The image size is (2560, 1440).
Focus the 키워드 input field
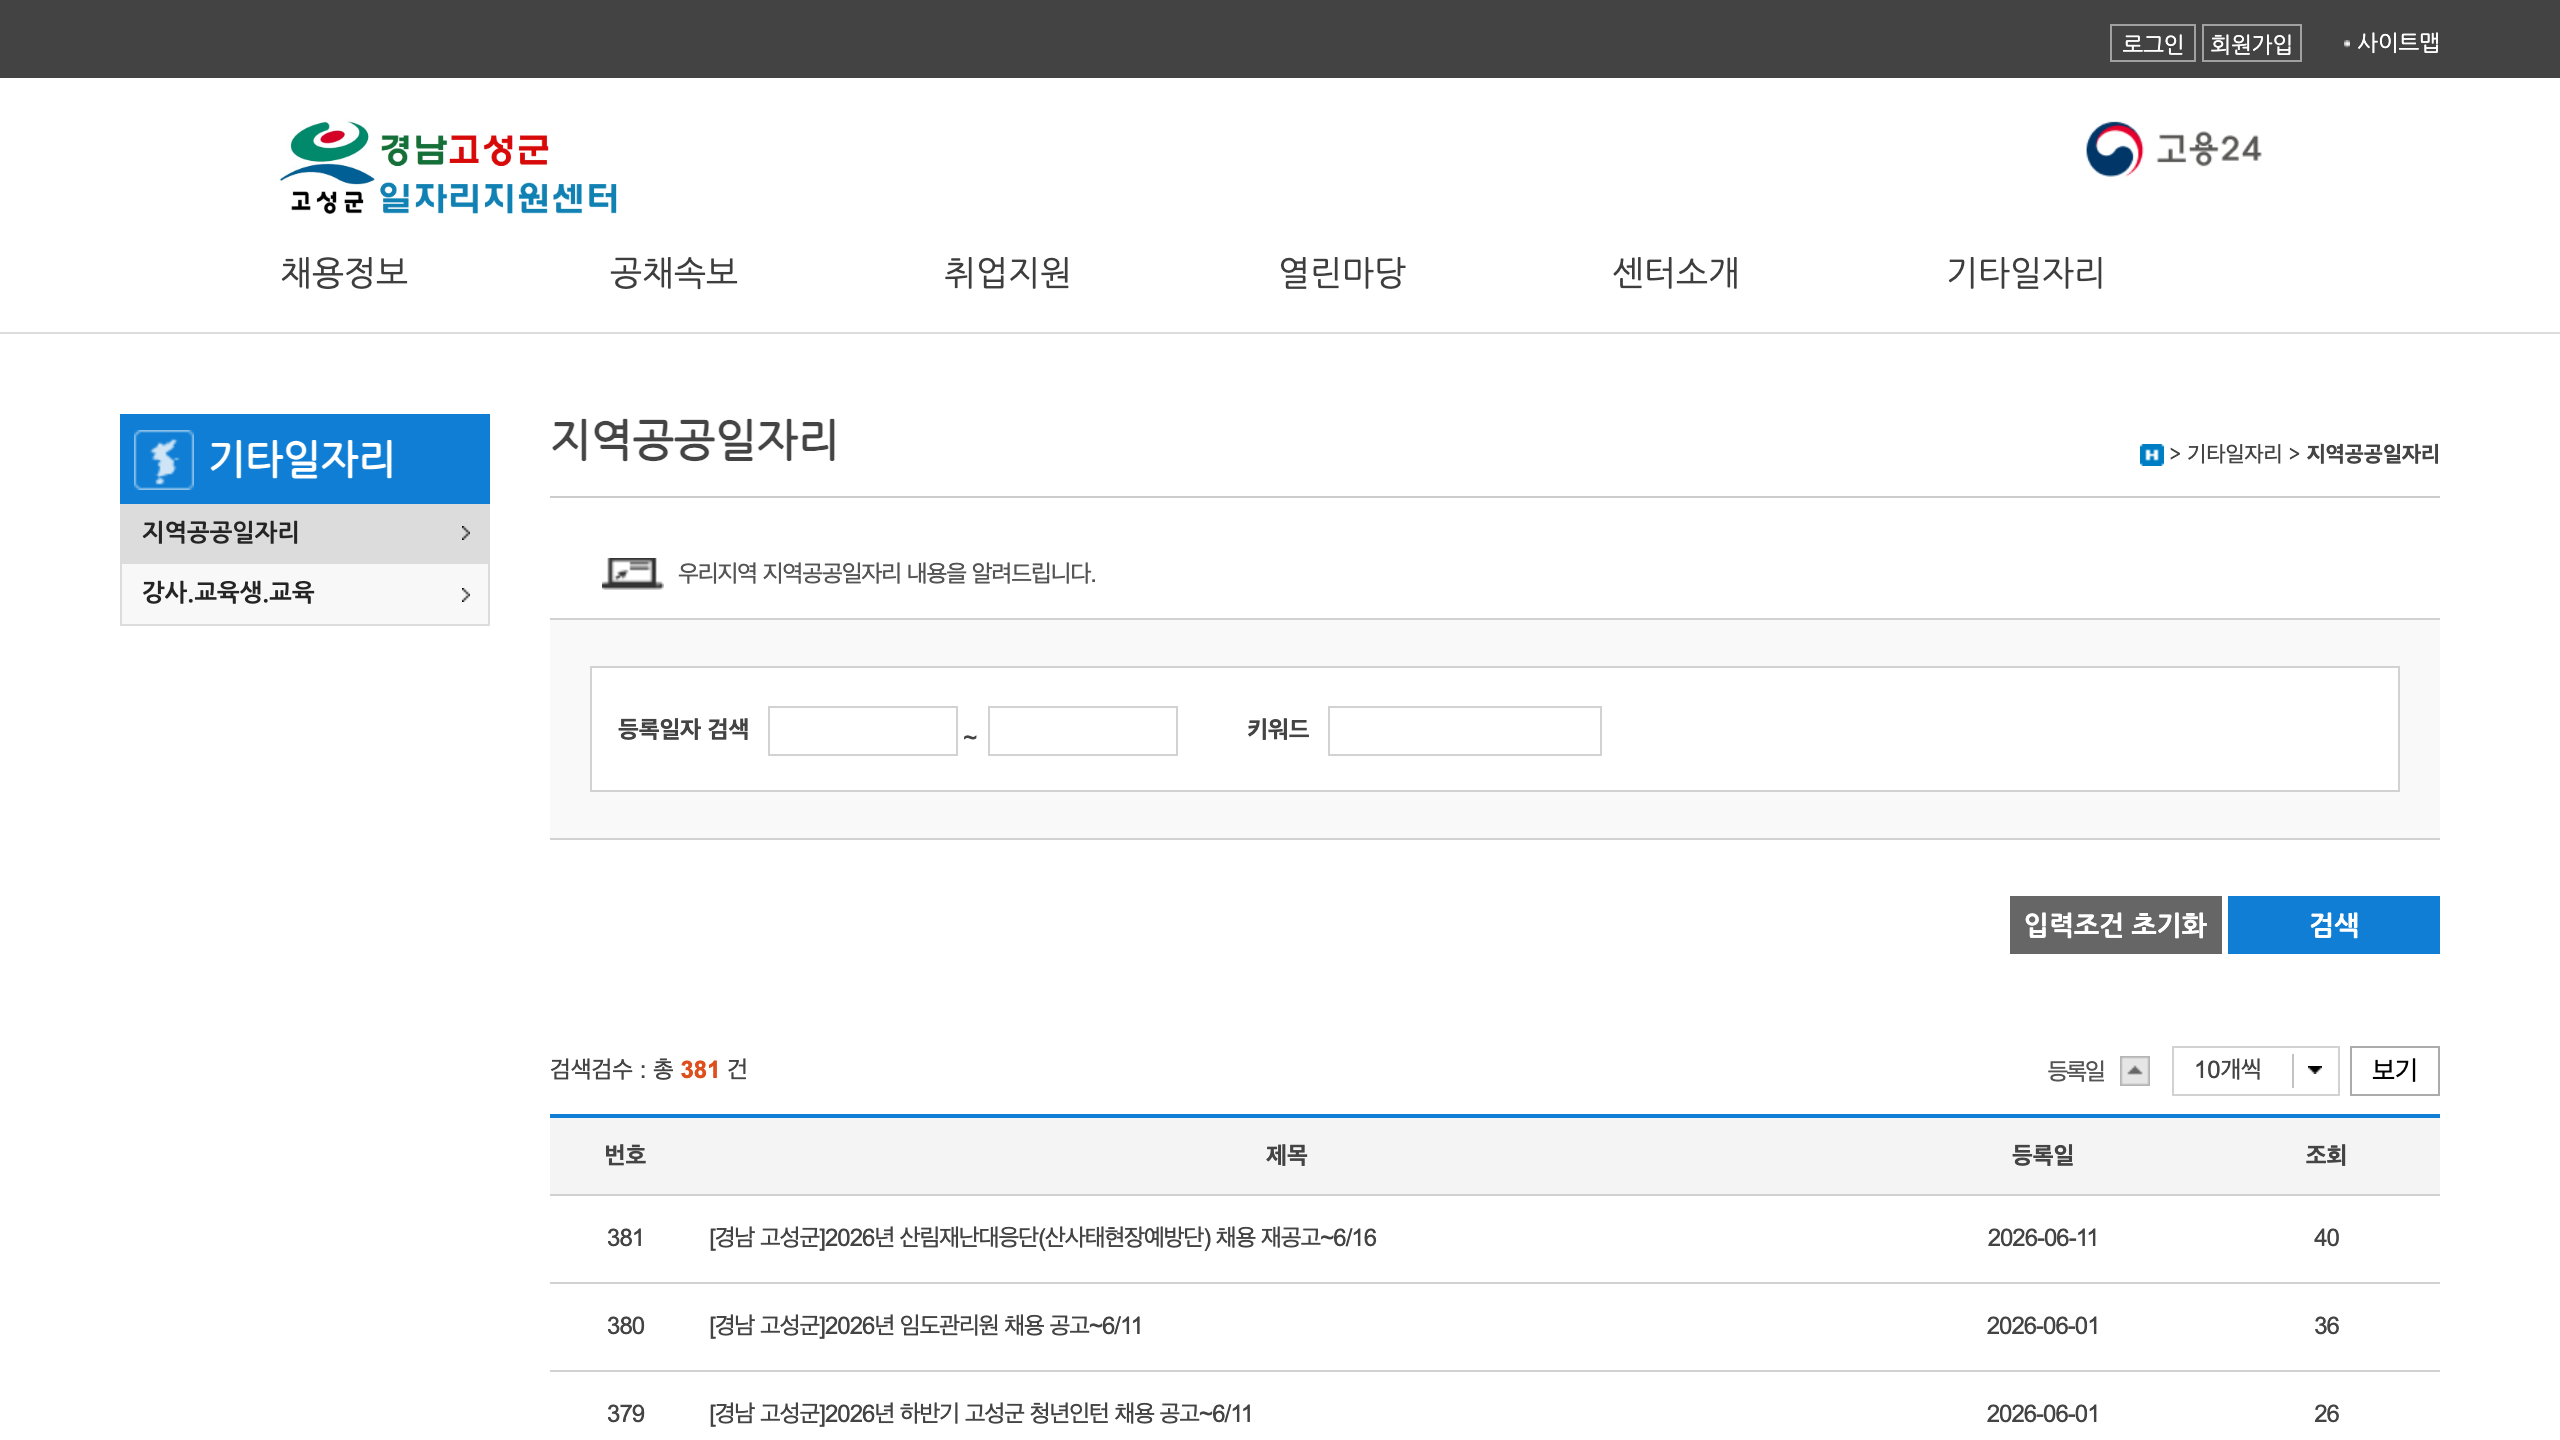click(1464, 731)
